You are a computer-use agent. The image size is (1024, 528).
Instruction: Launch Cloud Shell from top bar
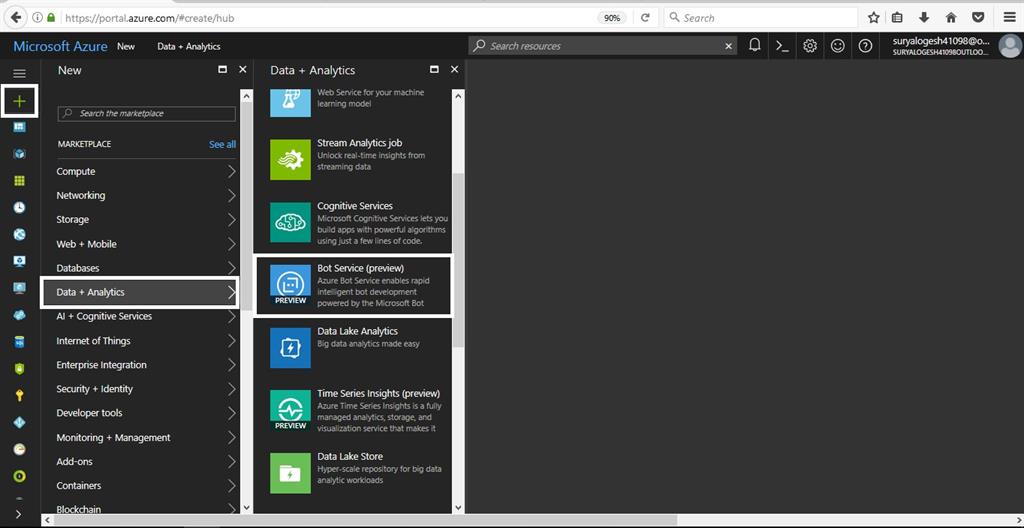pyautogui.click(x=782, y=46)
